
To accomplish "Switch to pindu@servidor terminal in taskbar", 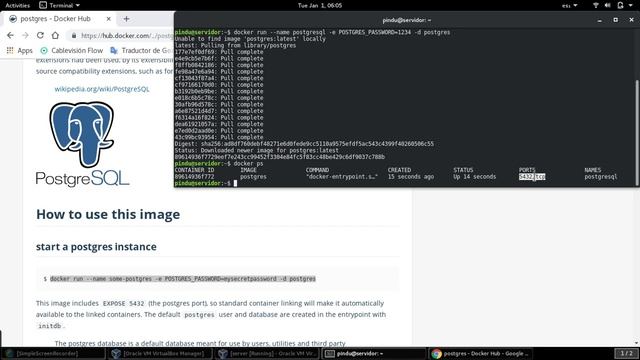I will tap(374, 353).
